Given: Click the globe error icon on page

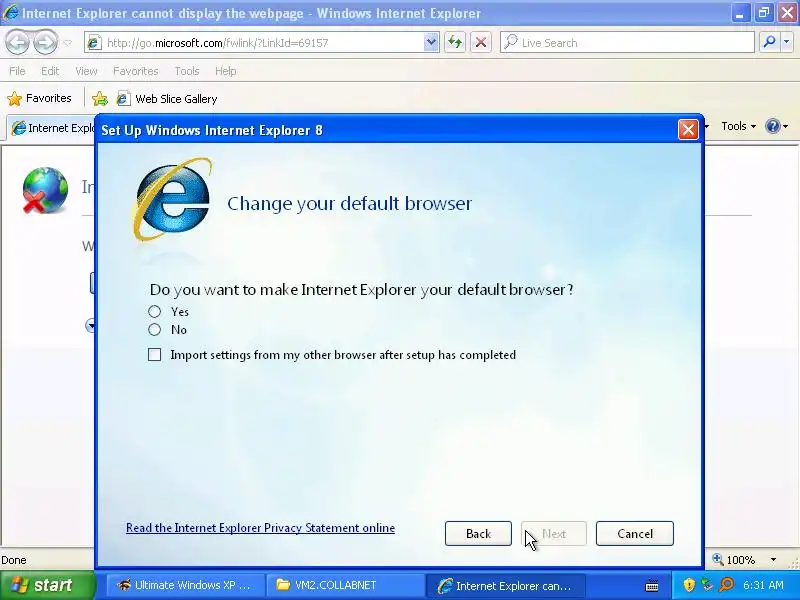Looking at the screenshot, I should (45, 190).
